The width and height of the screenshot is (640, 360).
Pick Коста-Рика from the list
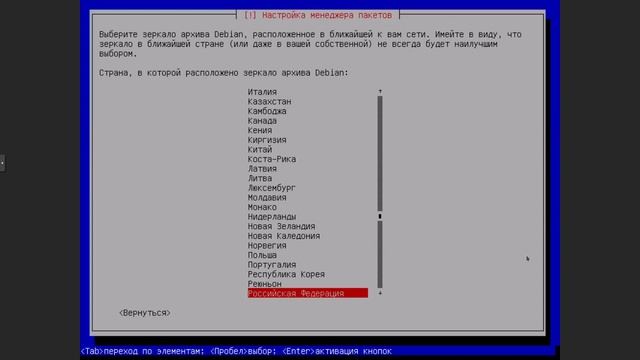pyautogui.click(x=272, y=159)
